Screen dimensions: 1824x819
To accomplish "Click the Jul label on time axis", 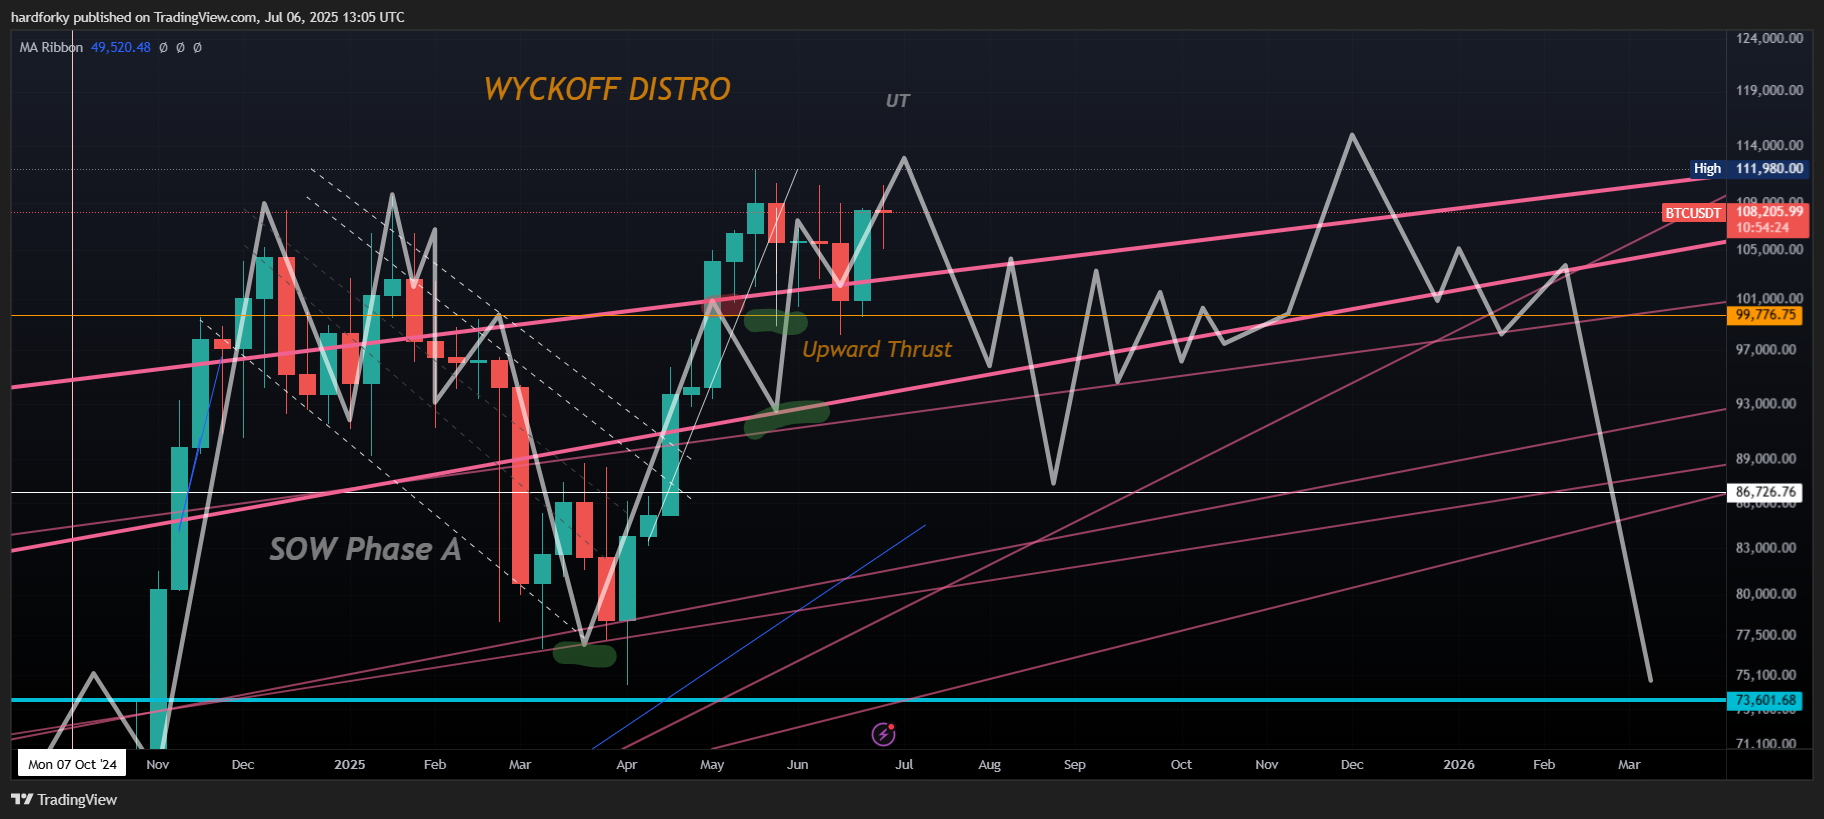I will pos(904,764).
